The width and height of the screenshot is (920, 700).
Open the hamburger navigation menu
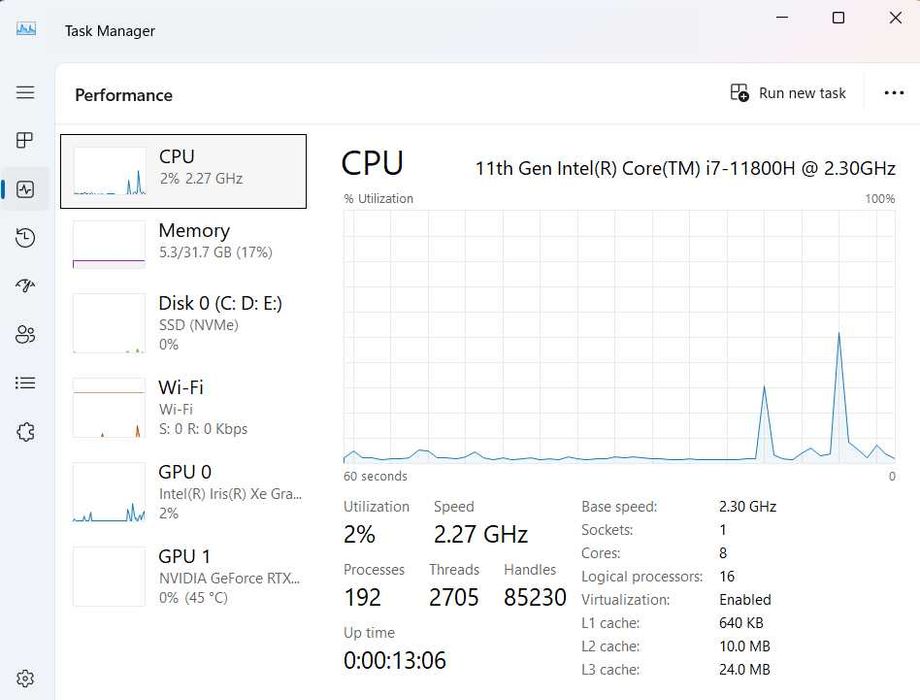pyautogui.click(x=25, y=92)
